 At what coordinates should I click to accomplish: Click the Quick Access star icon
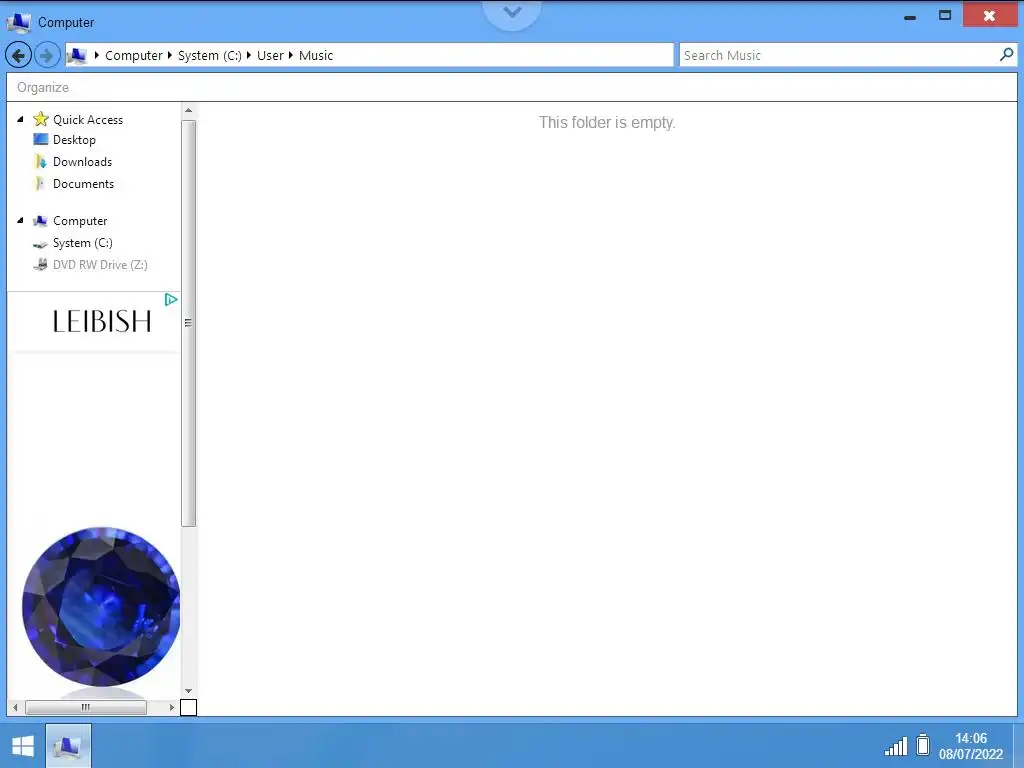(x=40, y=119)
